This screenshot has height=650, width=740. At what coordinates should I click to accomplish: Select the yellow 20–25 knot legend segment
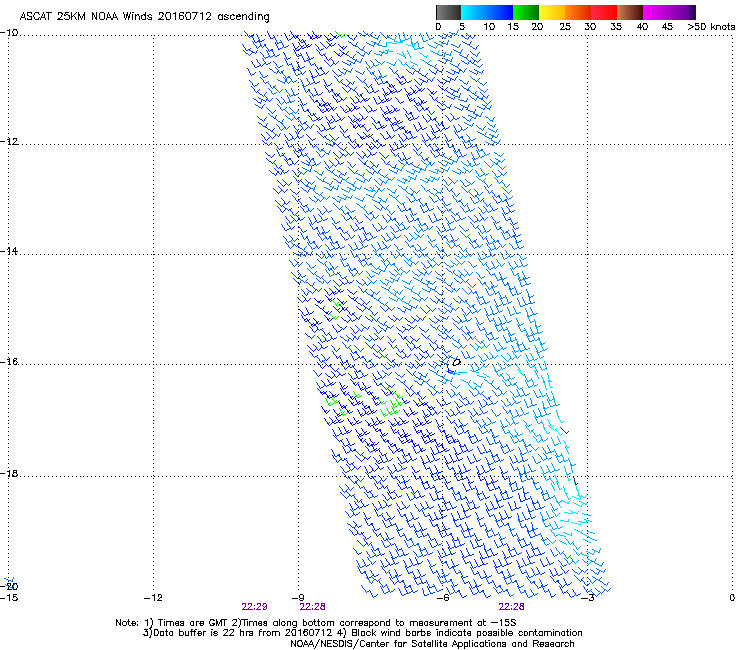tap(552, 12)
